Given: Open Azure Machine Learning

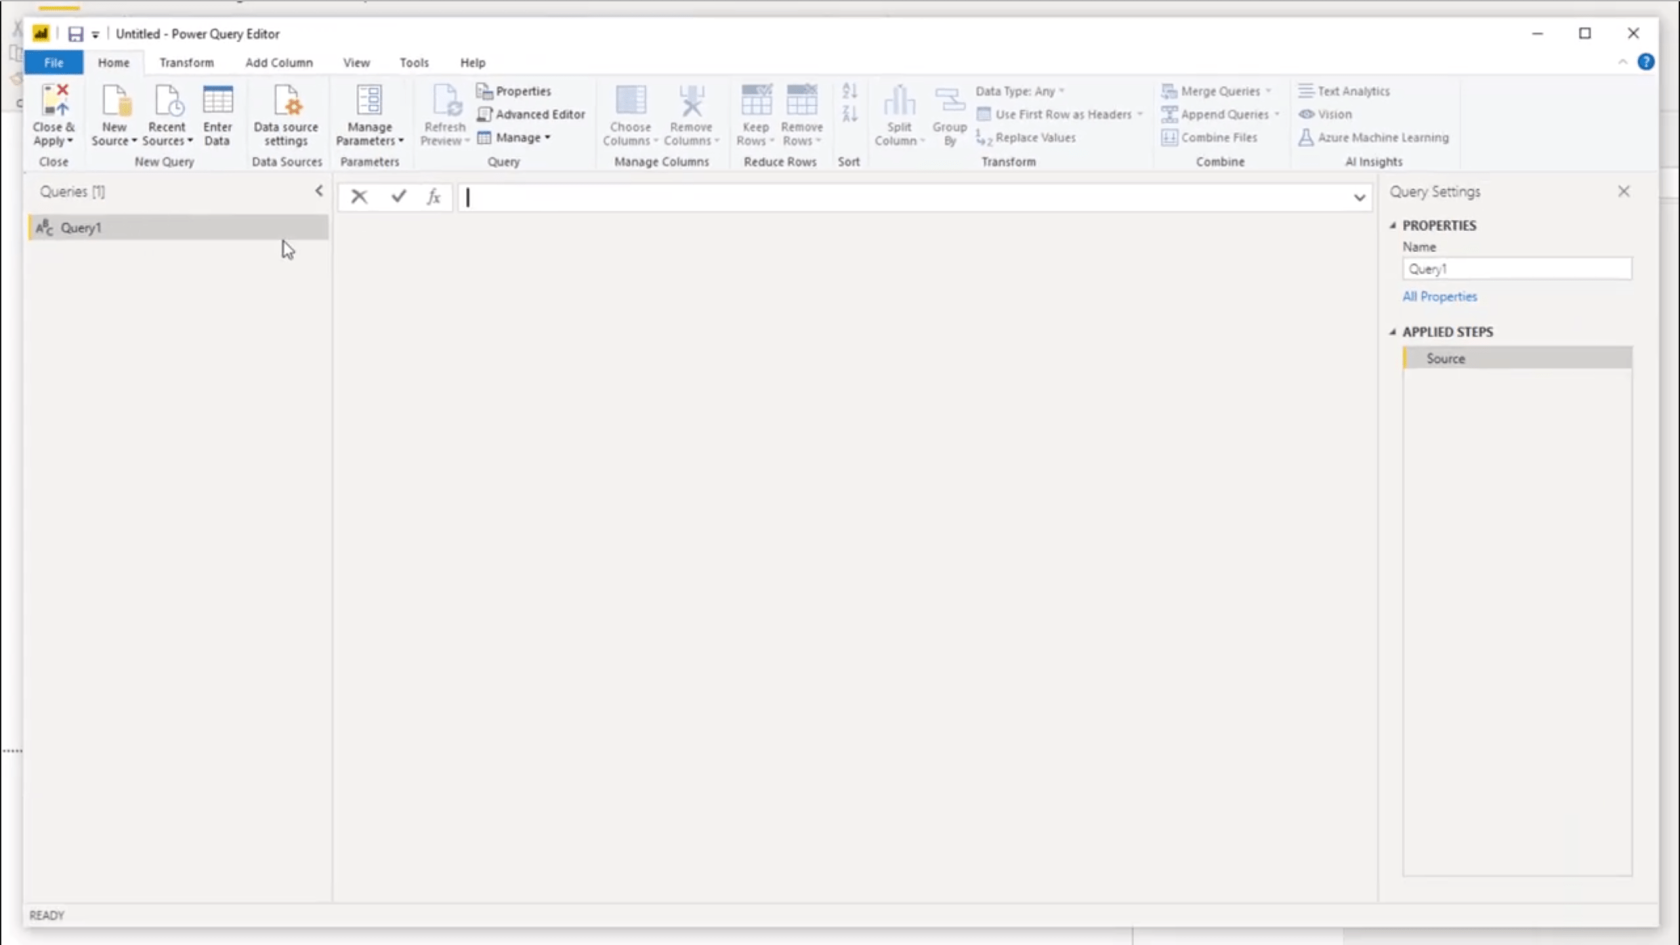Looking at the screenshot, I should pyautogui.click(x=1373, y=138).
